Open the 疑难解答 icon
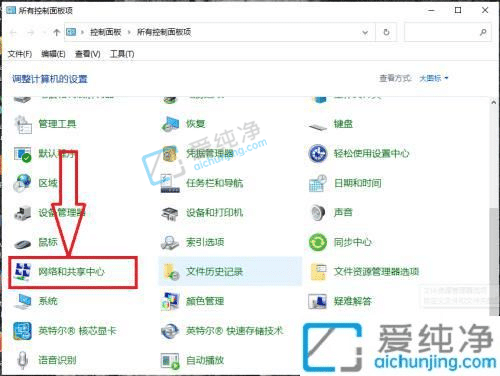 (318, 301)
